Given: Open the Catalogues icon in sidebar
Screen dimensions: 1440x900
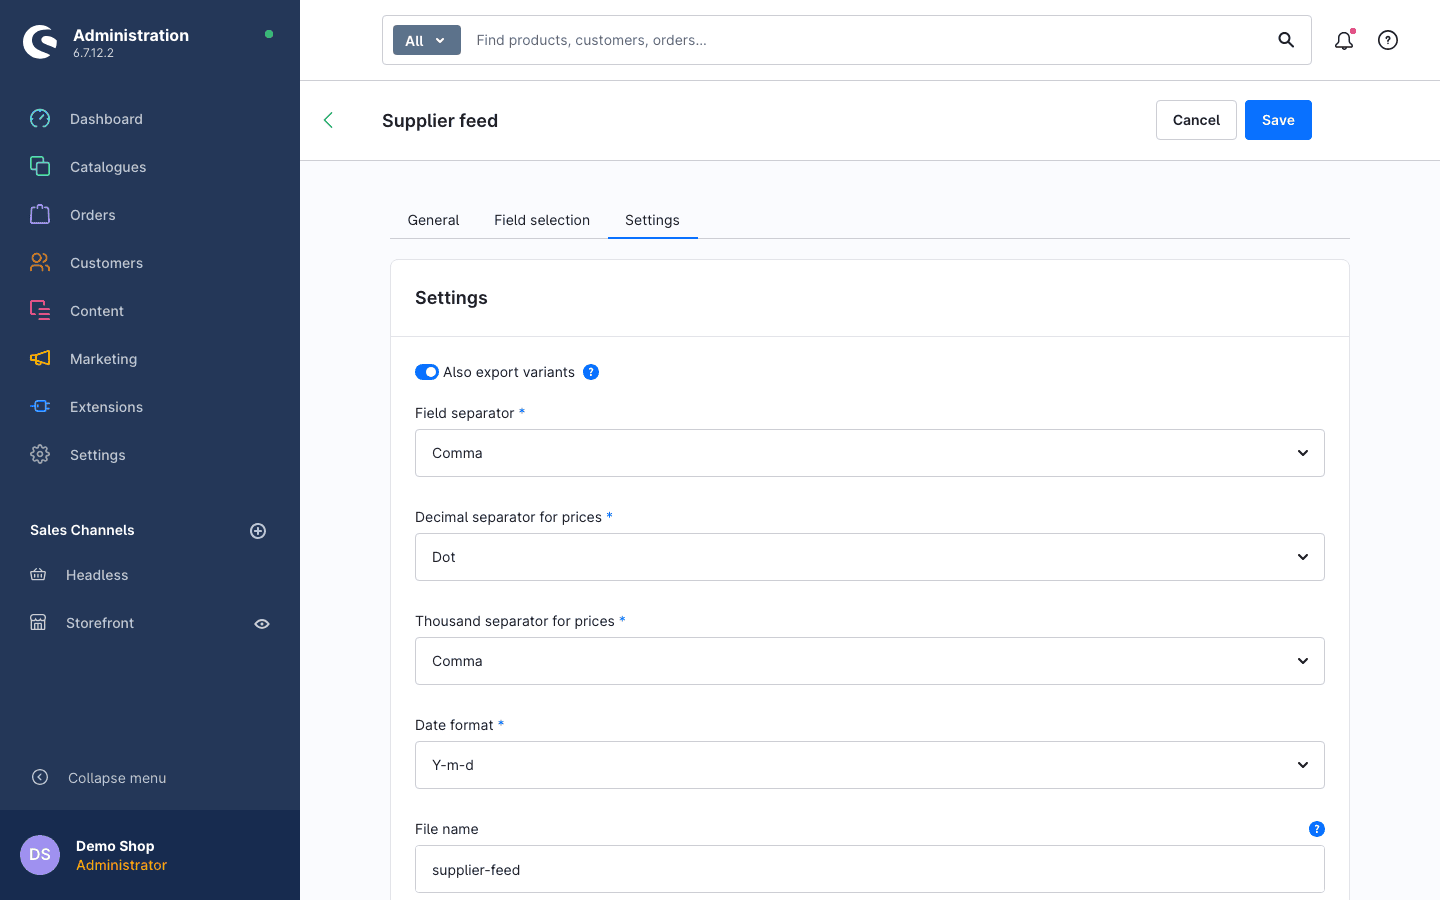Looking at the screenshot, I should 40,167.
